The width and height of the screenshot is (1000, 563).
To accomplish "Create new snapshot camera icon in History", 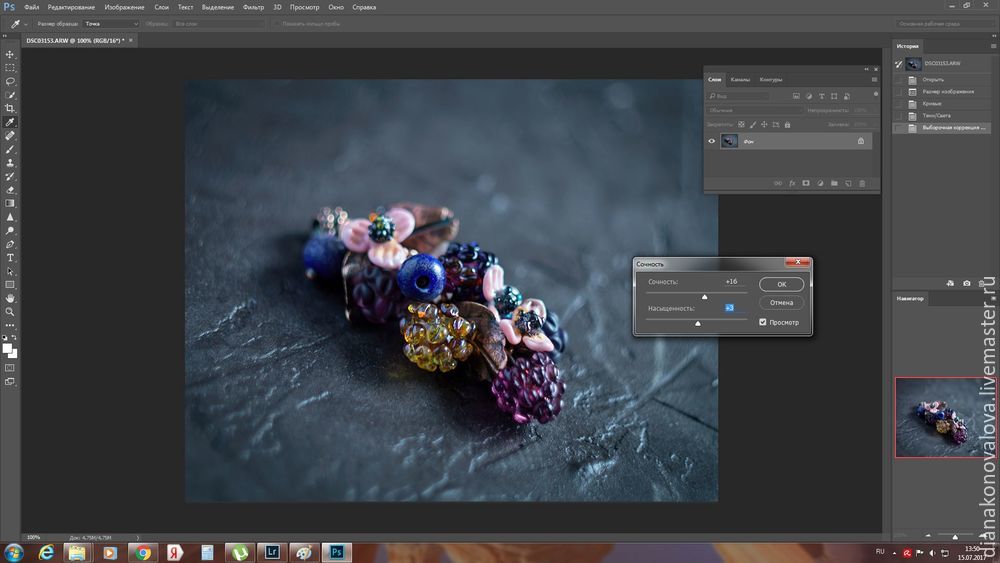I will [967, 283].
